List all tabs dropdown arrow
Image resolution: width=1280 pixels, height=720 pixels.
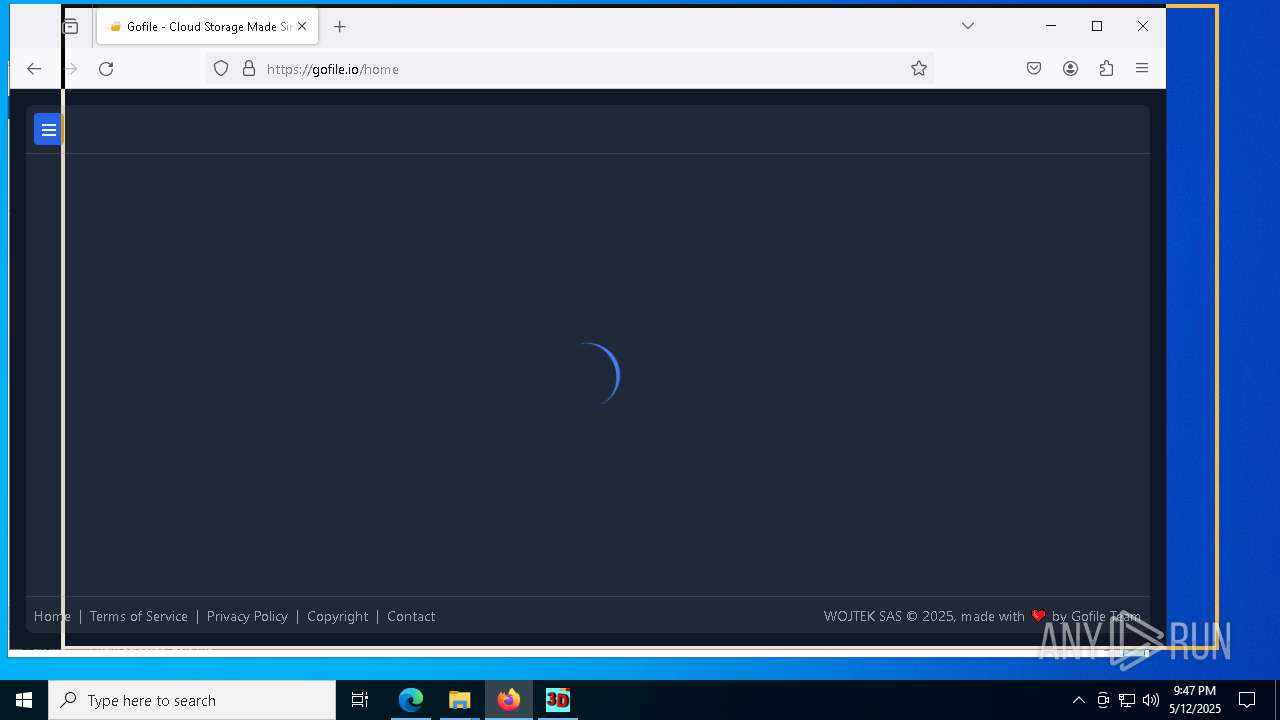(967, 26)
